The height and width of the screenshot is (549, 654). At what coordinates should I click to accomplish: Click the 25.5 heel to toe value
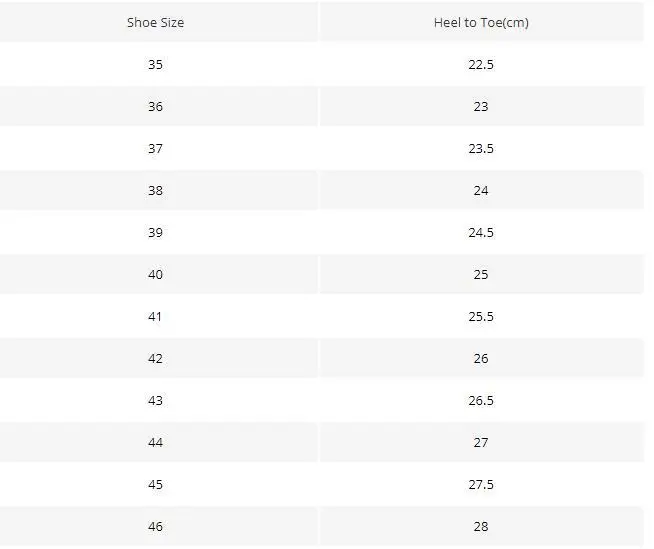pos(481,316)
